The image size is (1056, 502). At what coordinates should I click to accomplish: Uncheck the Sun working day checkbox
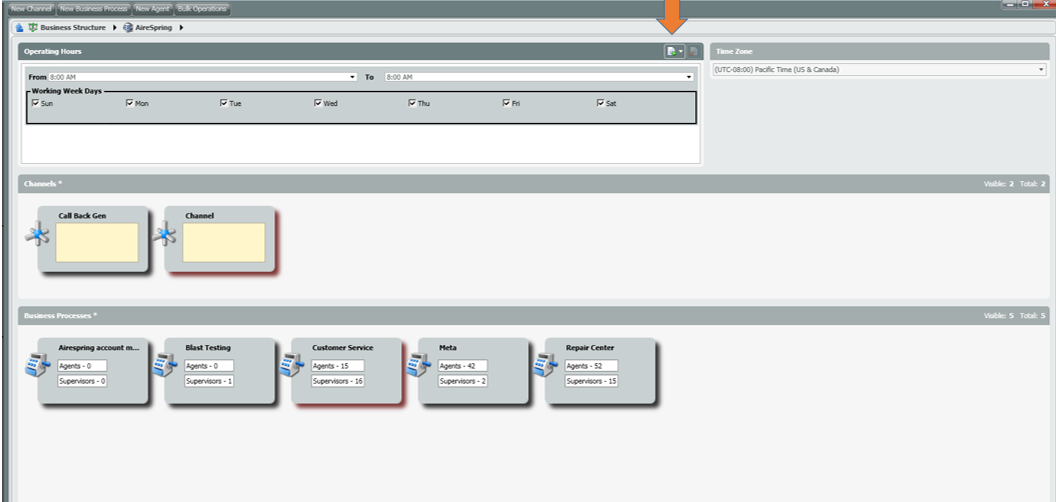35,103
